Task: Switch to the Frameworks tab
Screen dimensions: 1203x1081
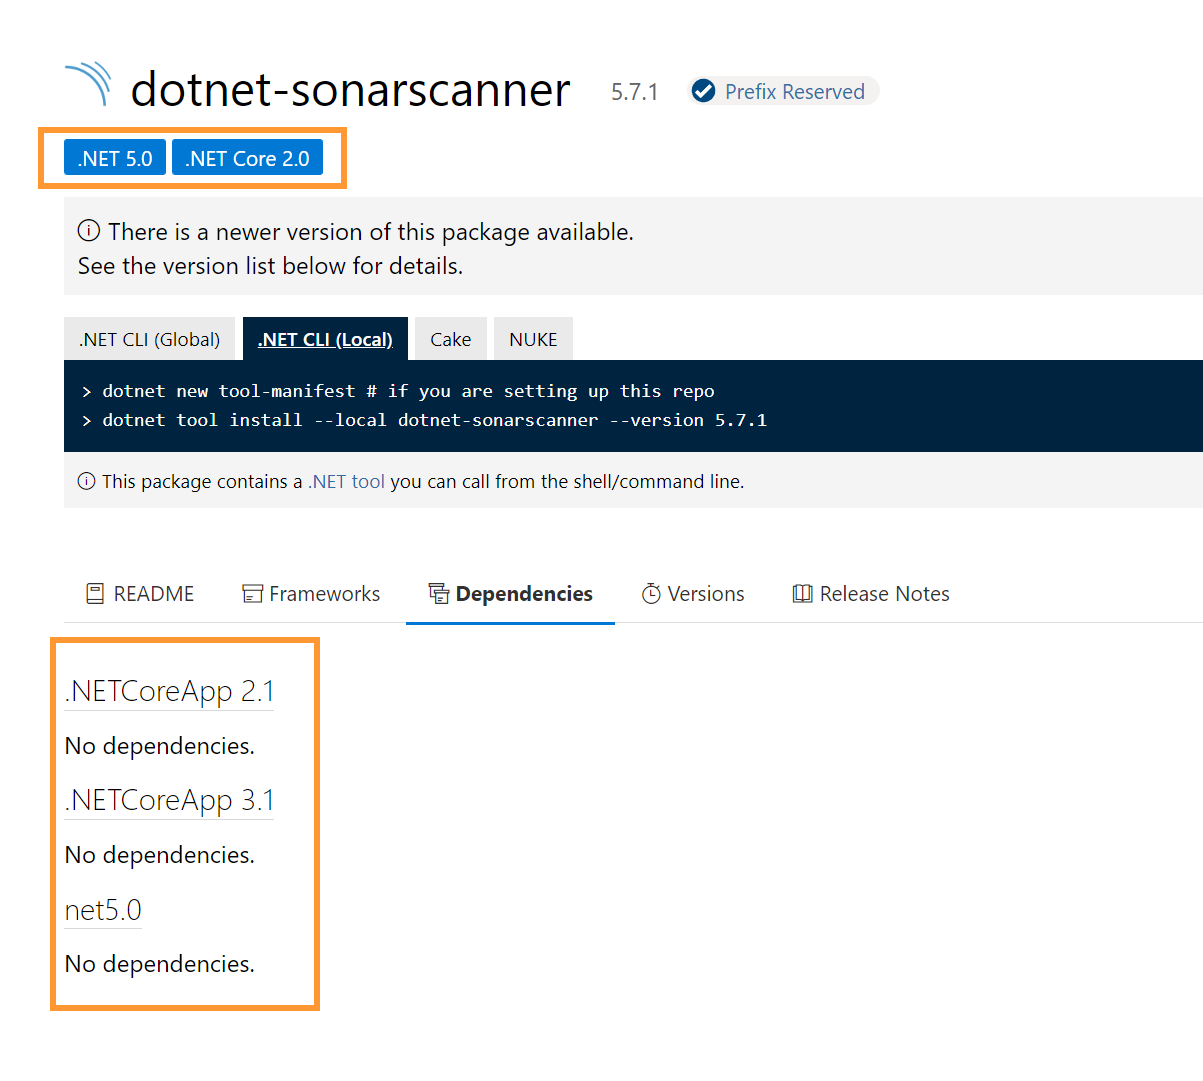Action: (311, 594)
